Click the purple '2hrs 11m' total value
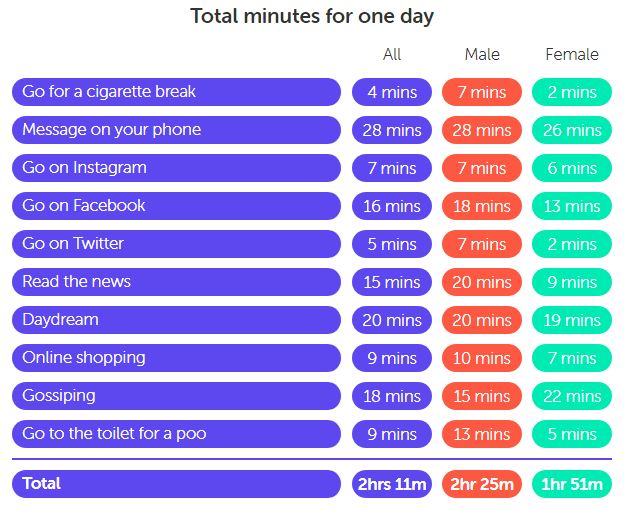 pyautogui.click(x=392, y=484)
